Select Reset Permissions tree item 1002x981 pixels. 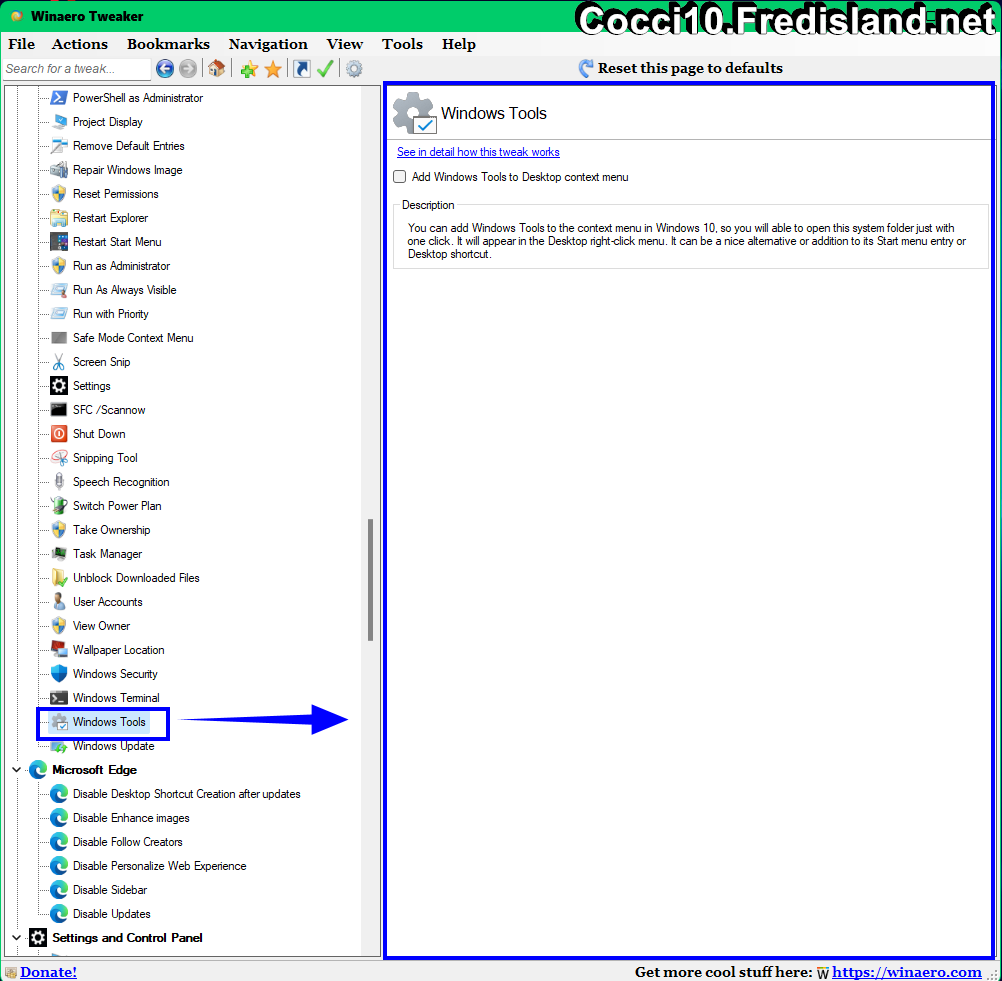pos(115,194)
